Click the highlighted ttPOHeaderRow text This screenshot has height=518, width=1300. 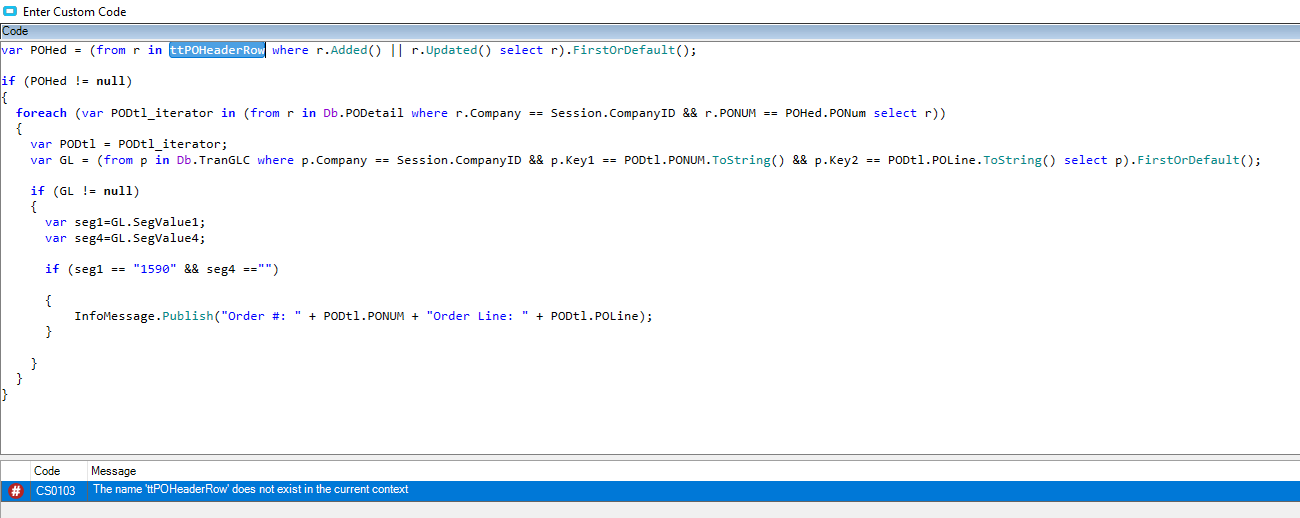(217, 50)
